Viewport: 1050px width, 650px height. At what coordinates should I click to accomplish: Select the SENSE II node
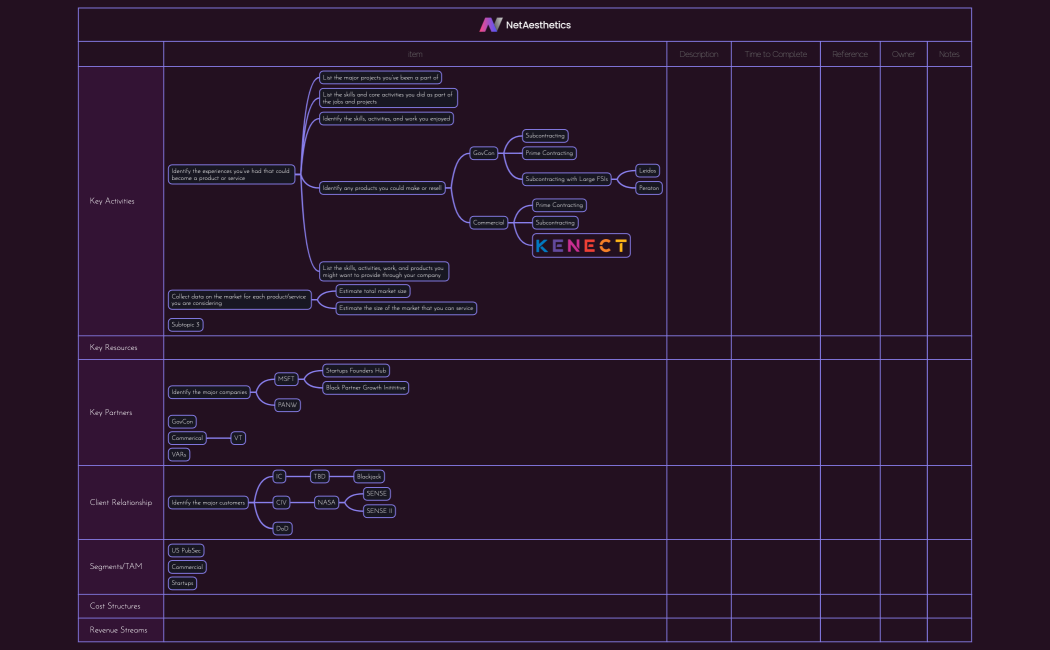pos(379,511)
